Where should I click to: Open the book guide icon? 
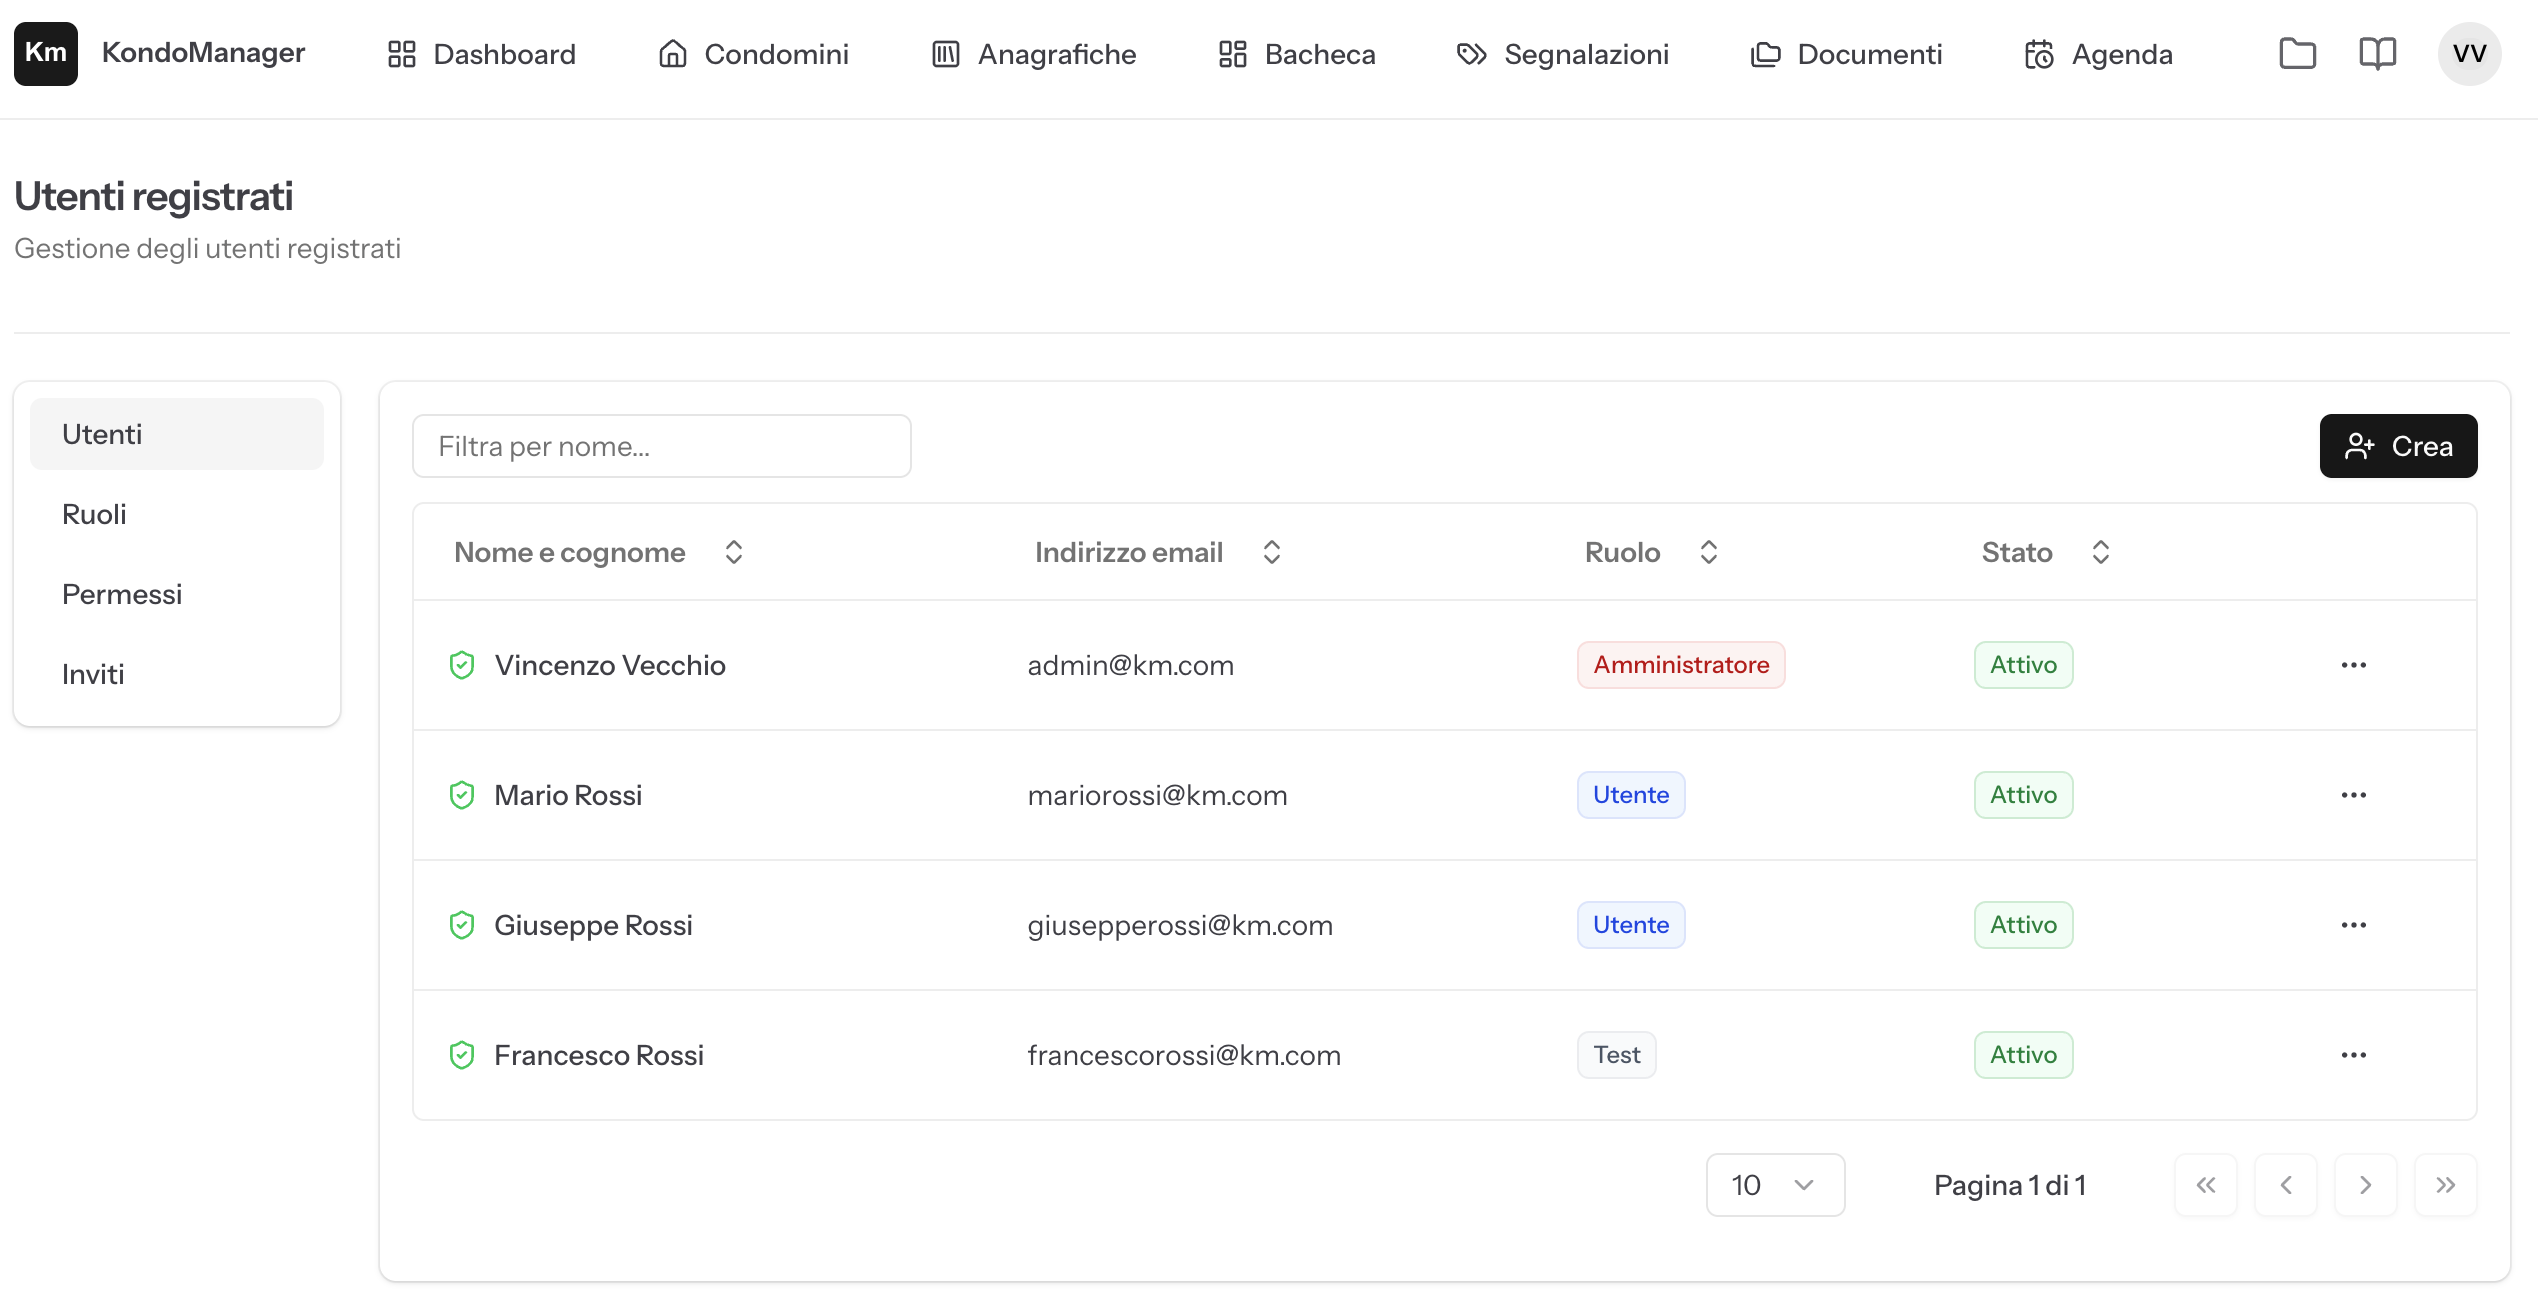(x=2377, y=53)
